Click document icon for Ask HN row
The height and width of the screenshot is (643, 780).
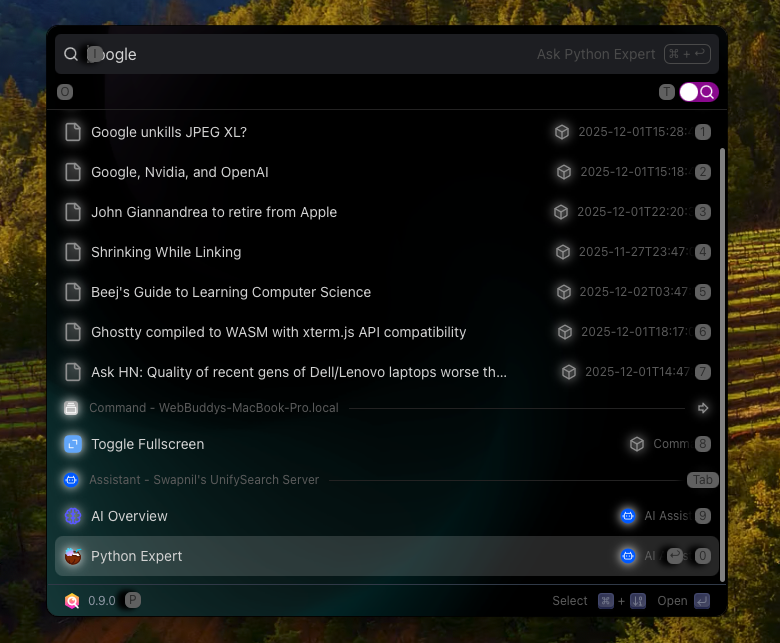(x=73, y=372)
